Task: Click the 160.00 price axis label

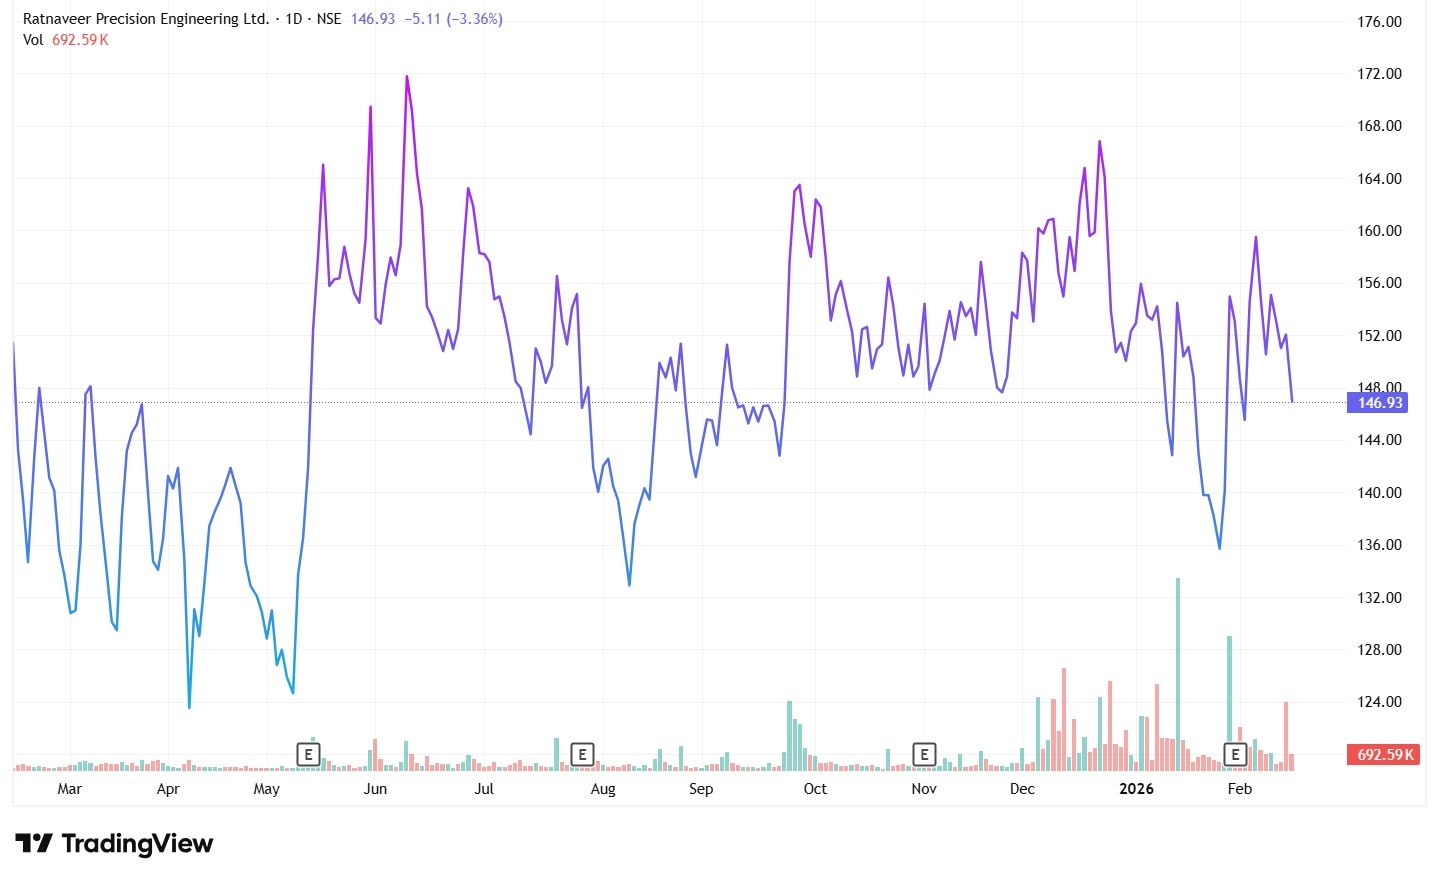Action: (1379, 231)
